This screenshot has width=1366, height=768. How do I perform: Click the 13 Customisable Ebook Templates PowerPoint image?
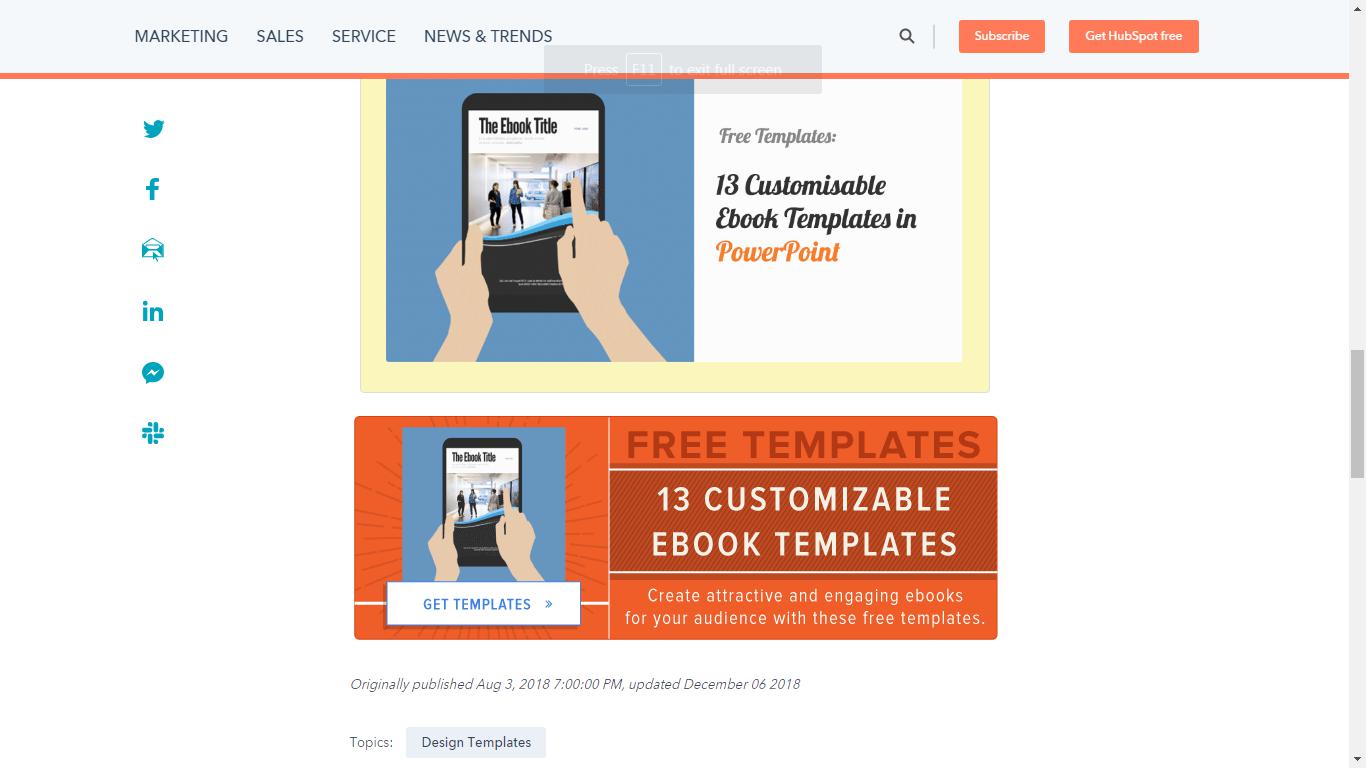(x=674, y=219)
